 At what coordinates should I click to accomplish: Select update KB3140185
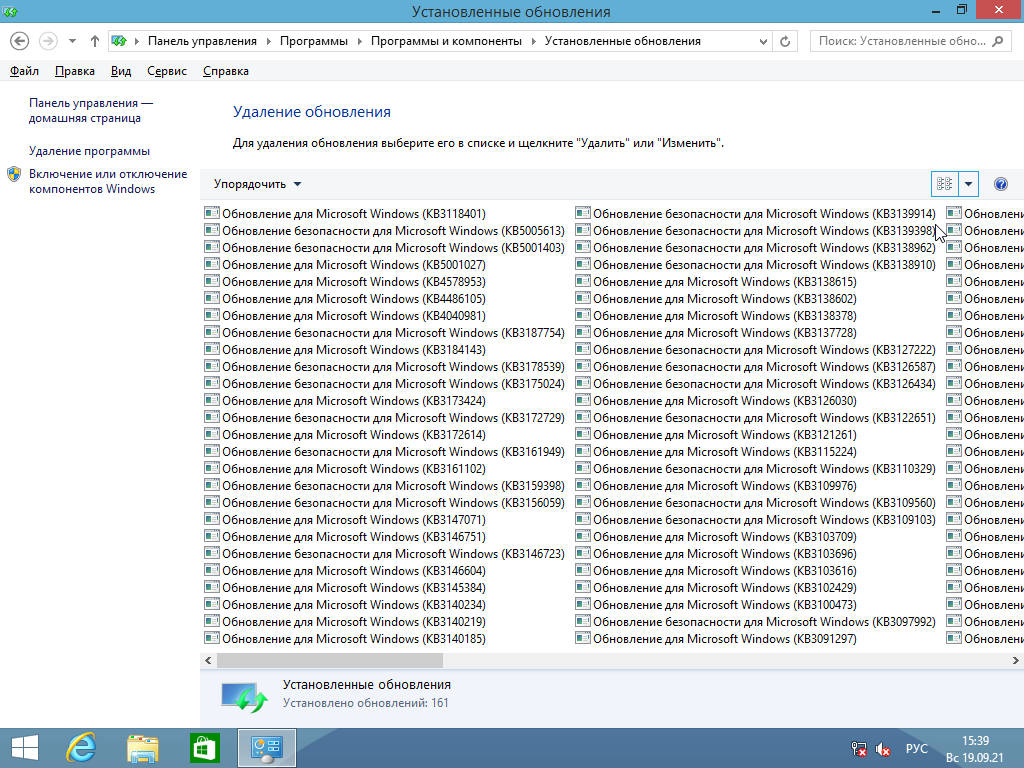tap(345, 639)
